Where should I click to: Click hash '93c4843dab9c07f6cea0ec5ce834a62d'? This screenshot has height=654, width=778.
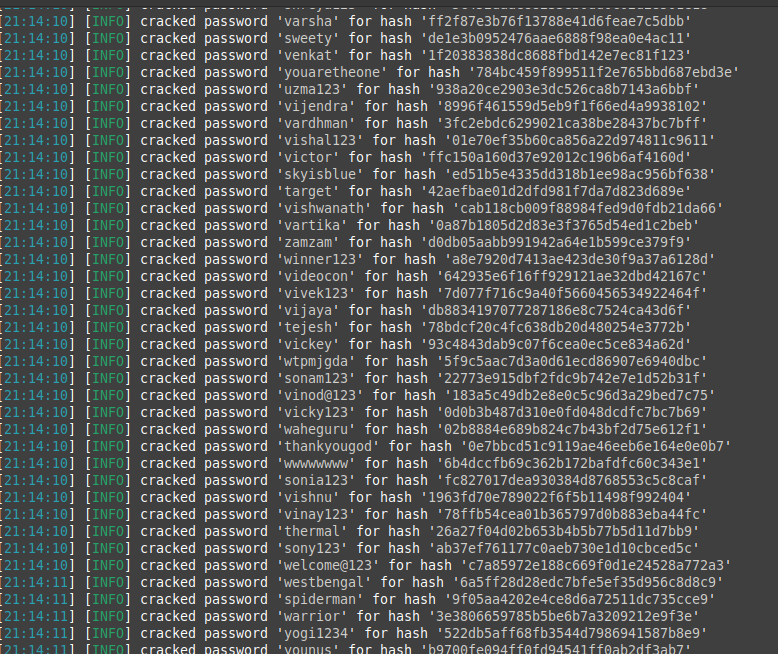[x=556, y=344]
